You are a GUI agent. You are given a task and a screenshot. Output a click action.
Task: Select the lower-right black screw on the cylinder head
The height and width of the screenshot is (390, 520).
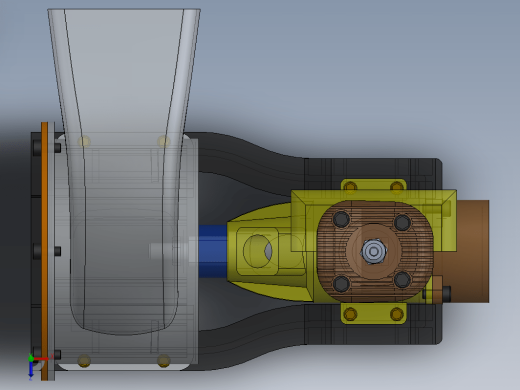pyautogui.click(x=402, y=279)
